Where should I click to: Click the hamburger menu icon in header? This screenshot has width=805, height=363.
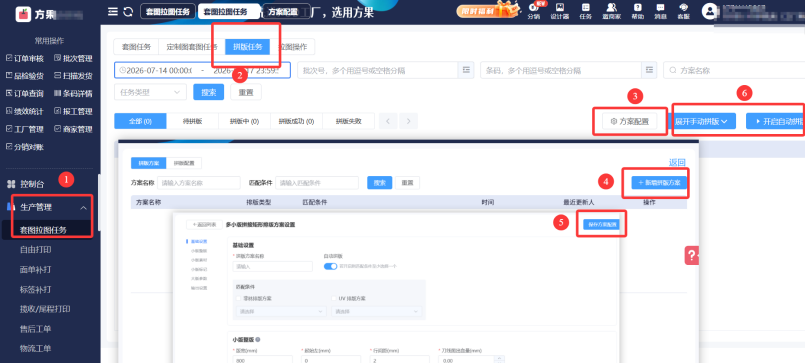pos(112,11)
